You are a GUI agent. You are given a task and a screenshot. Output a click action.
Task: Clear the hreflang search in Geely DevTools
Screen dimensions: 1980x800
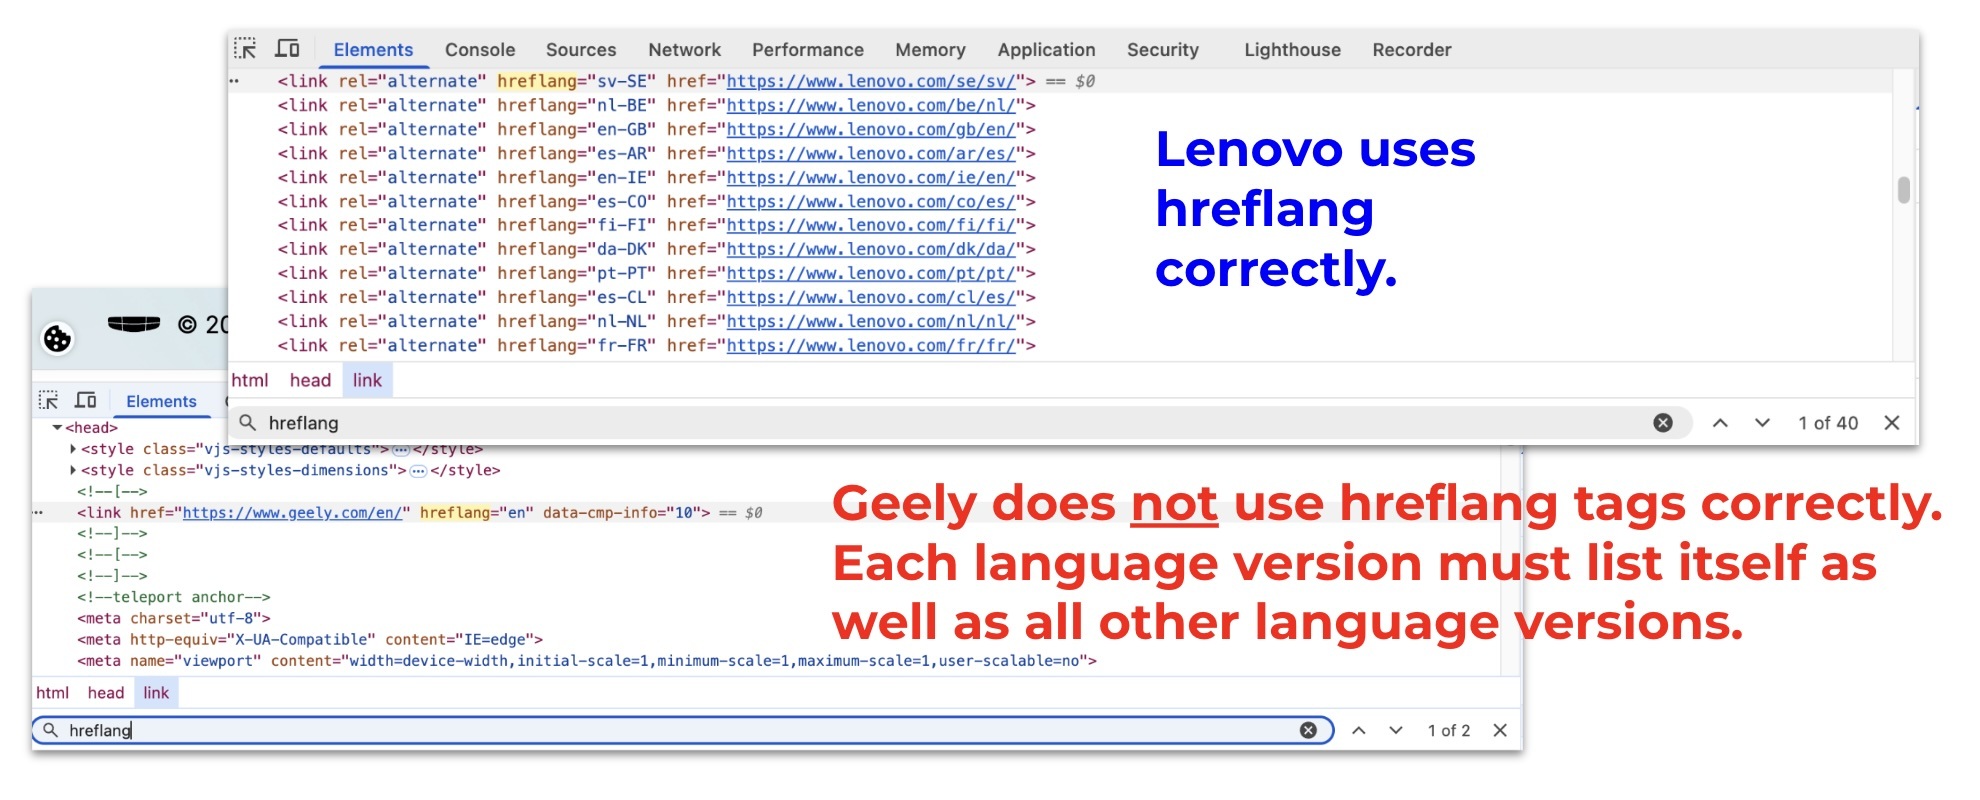point(1308,730)
